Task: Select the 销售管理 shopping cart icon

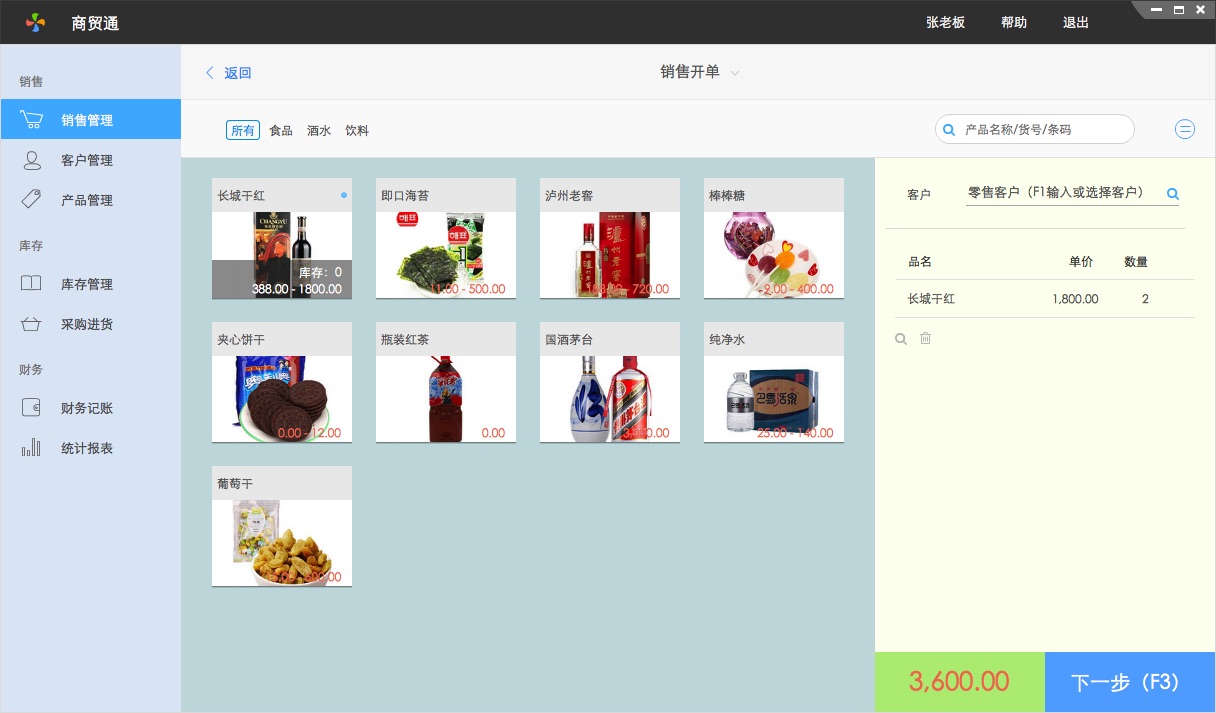Action: pos(31,118)
